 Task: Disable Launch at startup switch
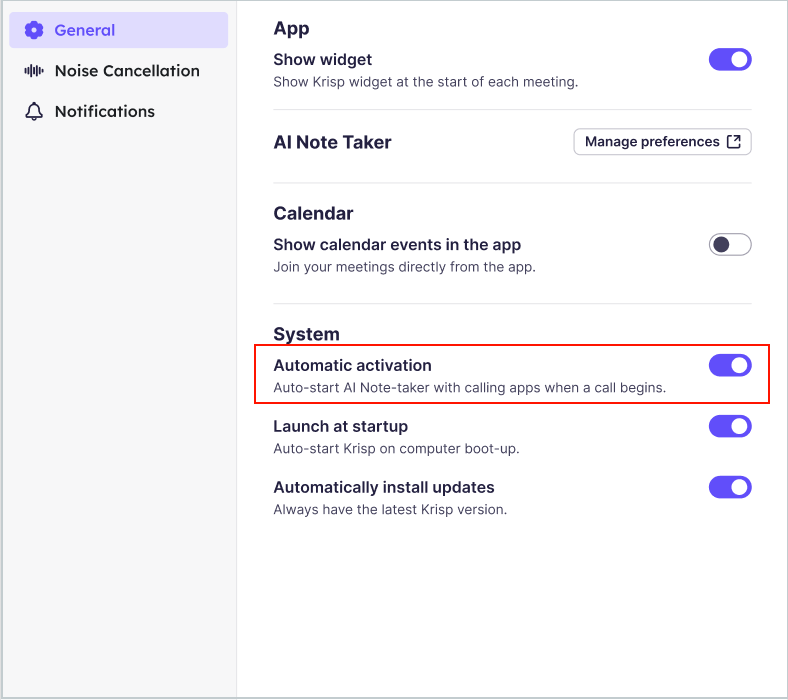tap(730, 426)
